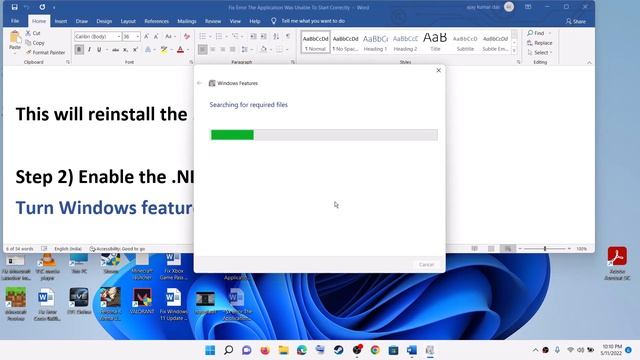Toggle Subscript formatting
The image size is (640, 360).
tap(125, 49)
